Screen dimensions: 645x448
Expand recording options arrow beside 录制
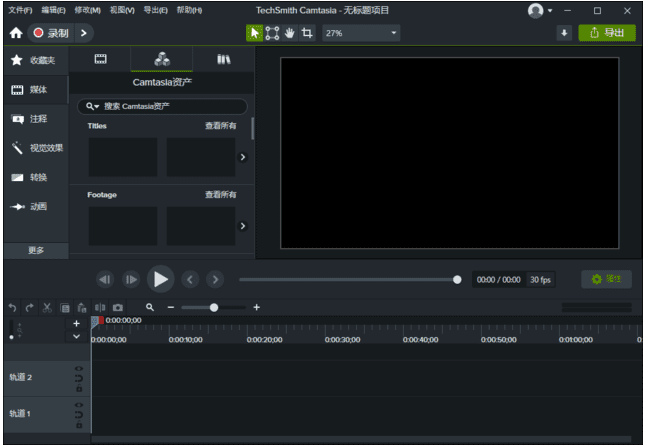tap(84, 33)
